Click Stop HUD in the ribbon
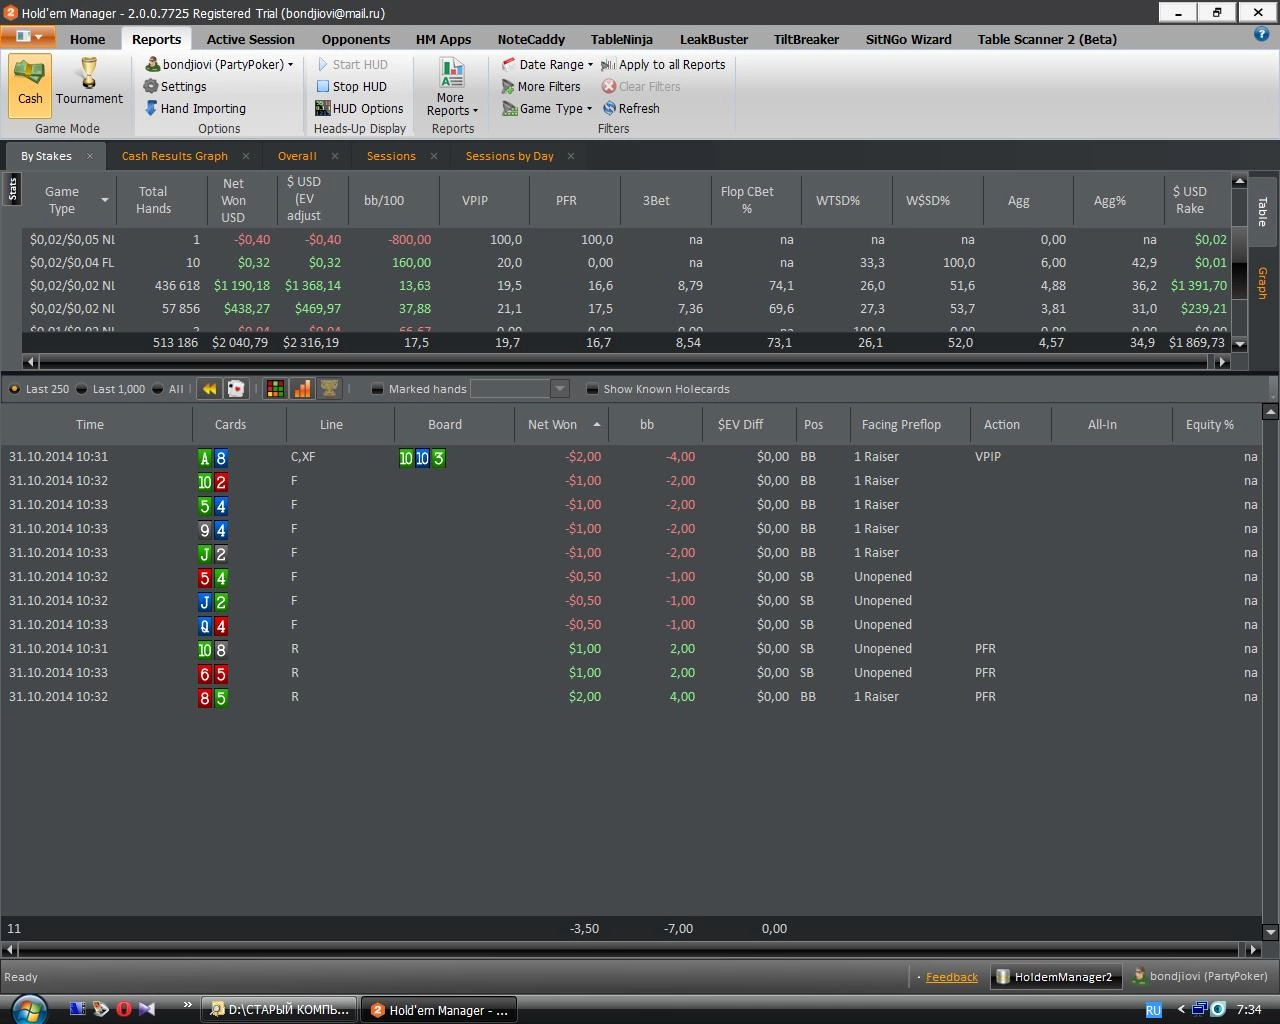 (352, 87)
